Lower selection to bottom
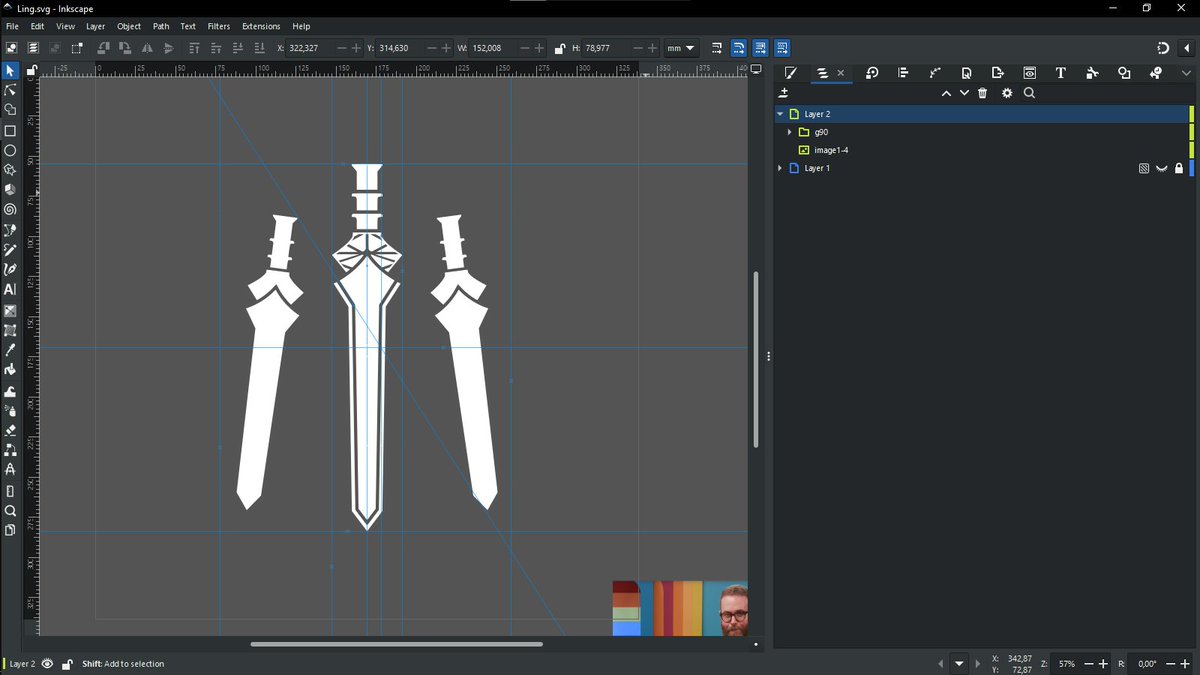1200x675 pixels. [x=259, y=48]
